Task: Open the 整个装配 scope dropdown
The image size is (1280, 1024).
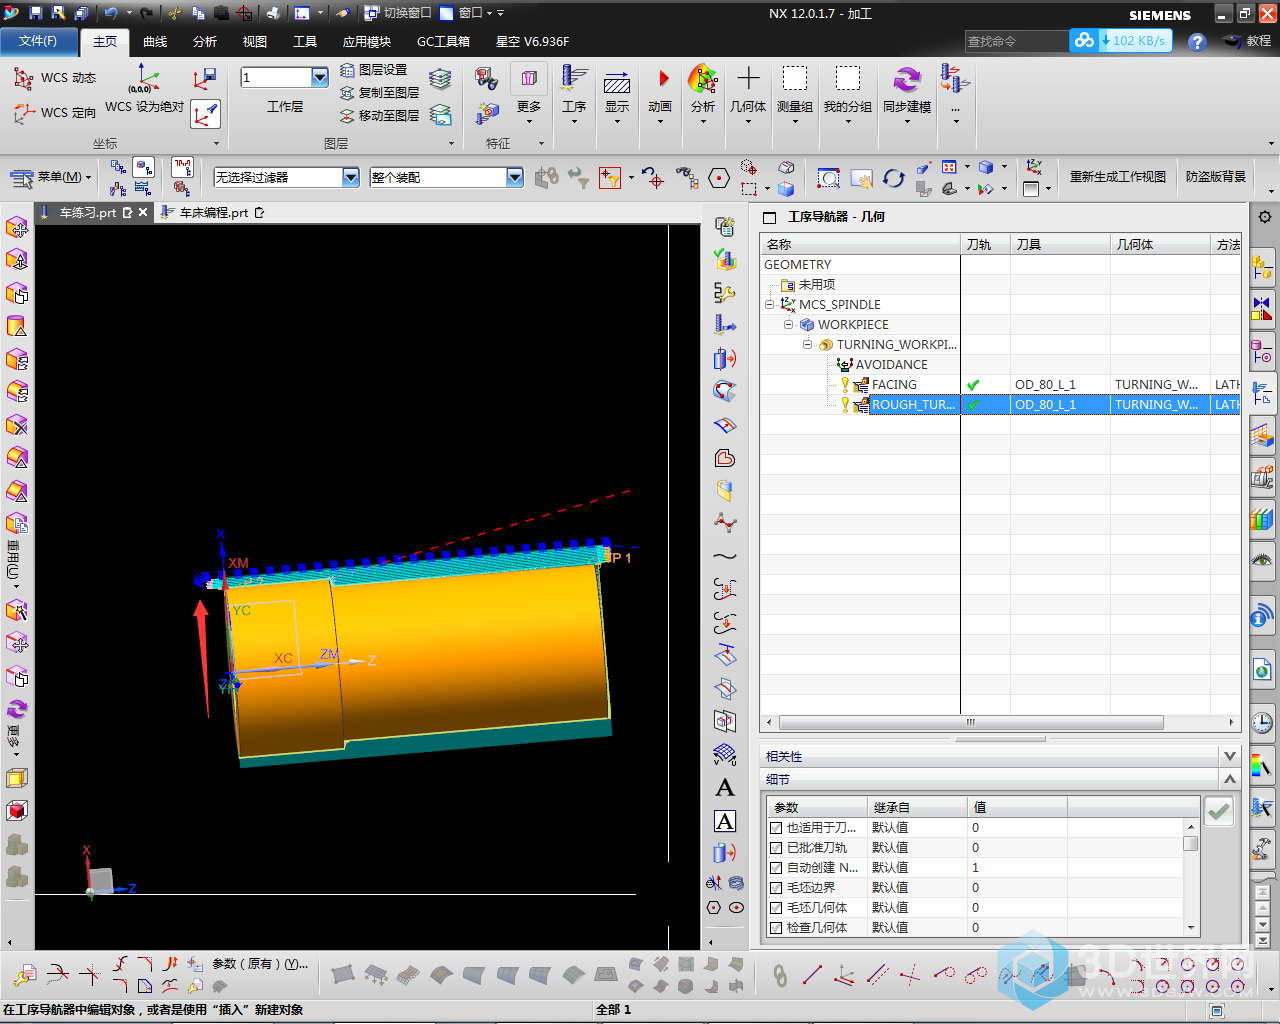Action: click(515, 177)
